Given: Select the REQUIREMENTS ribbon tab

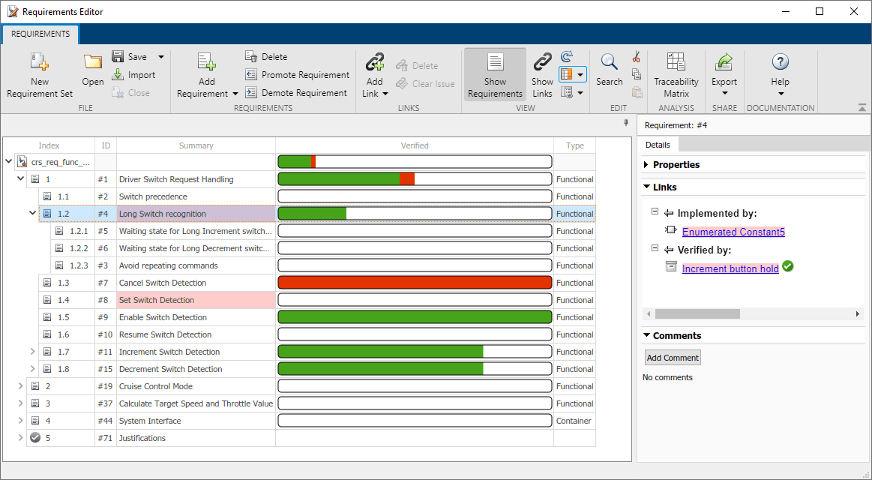Looking at the screenshot, I should 41,33.
